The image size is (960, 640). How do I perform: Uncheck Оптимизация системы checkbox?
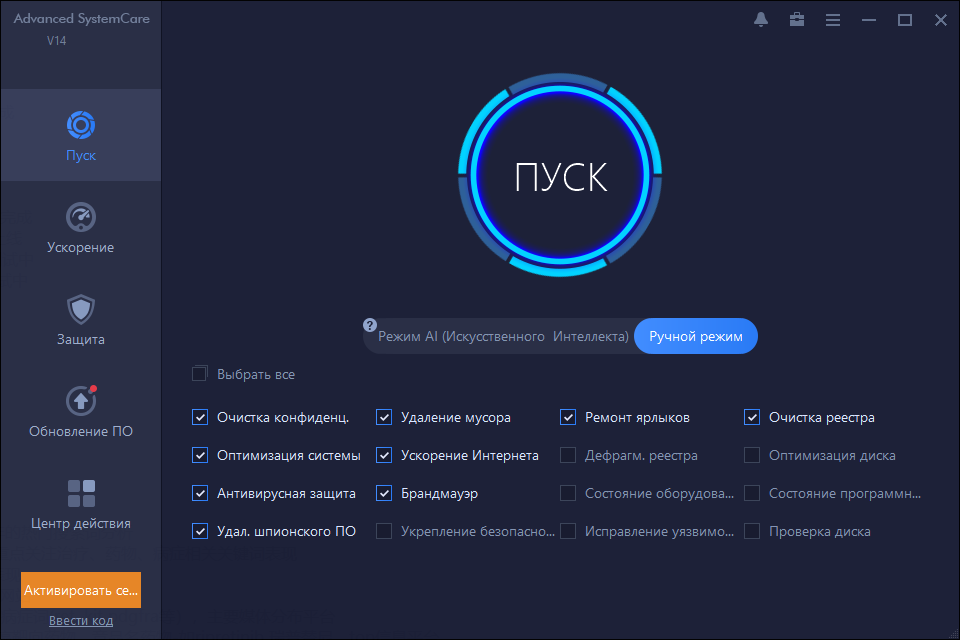click(x=200, y=455)
